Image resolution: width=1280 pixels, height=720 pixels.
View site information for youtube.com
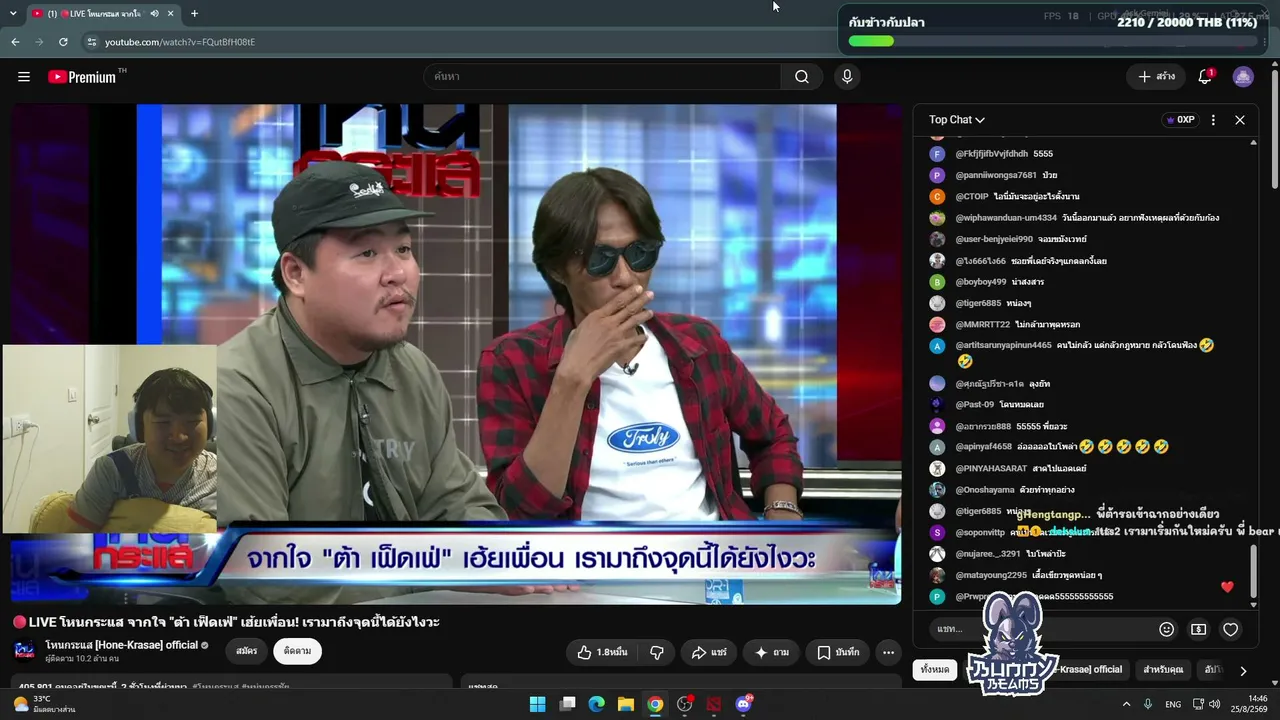[x=92, y=42]
